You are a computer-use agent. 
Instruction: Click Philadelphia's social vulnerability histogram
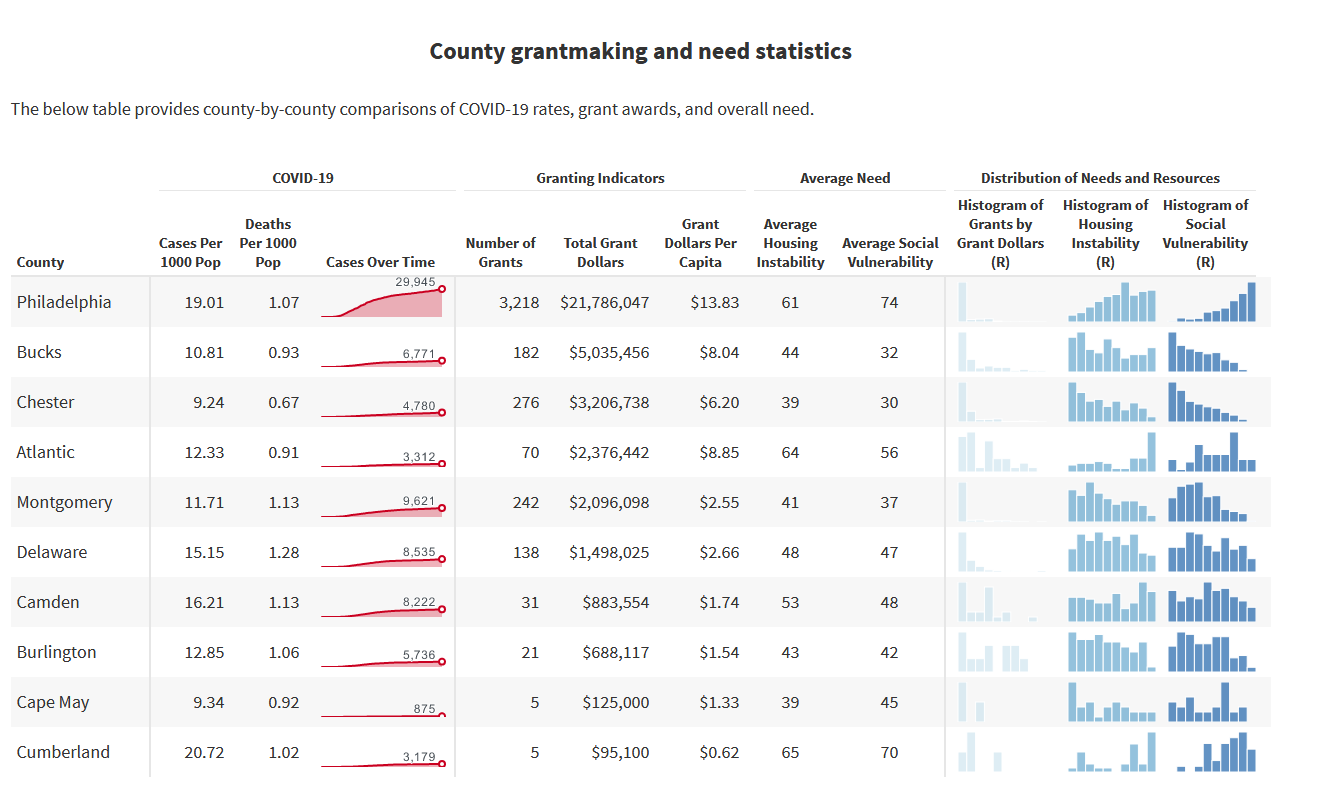1216,301
